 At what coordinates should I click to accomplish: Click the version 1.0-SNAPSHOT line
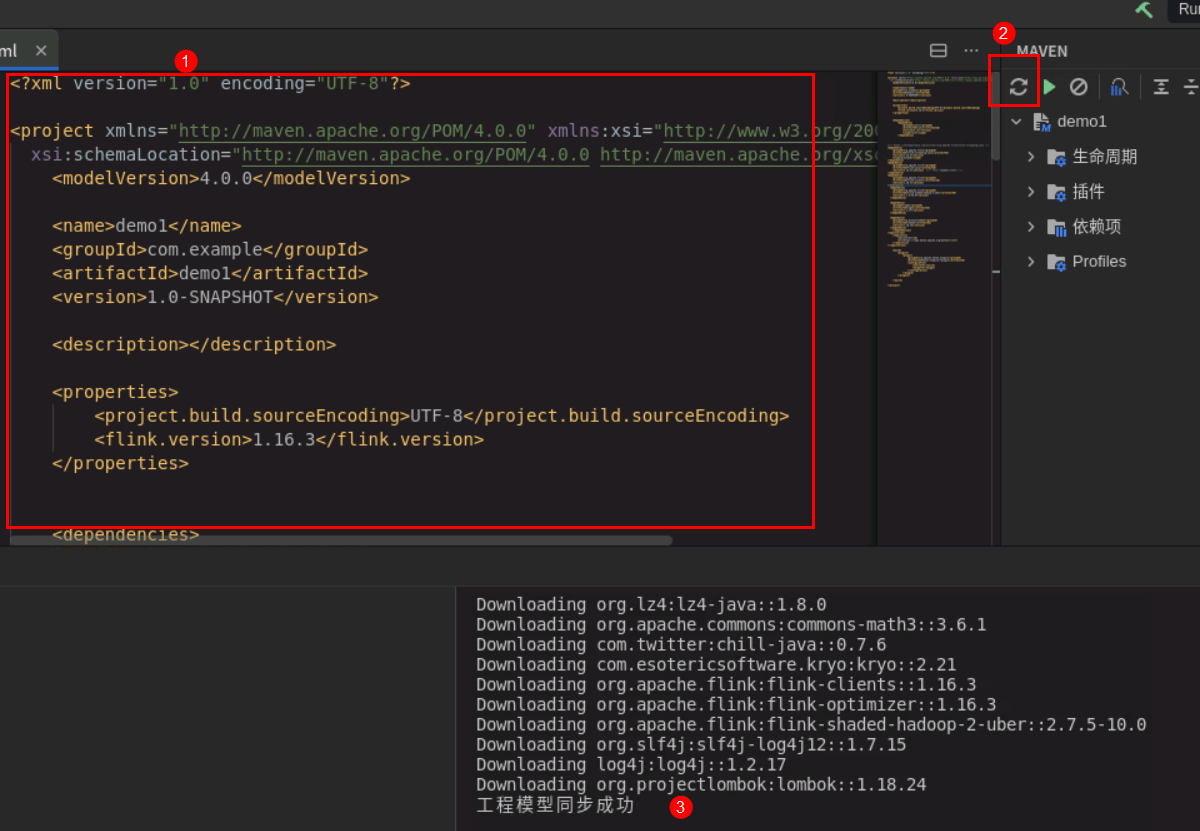pyautogui.click(x=215, y=297)
